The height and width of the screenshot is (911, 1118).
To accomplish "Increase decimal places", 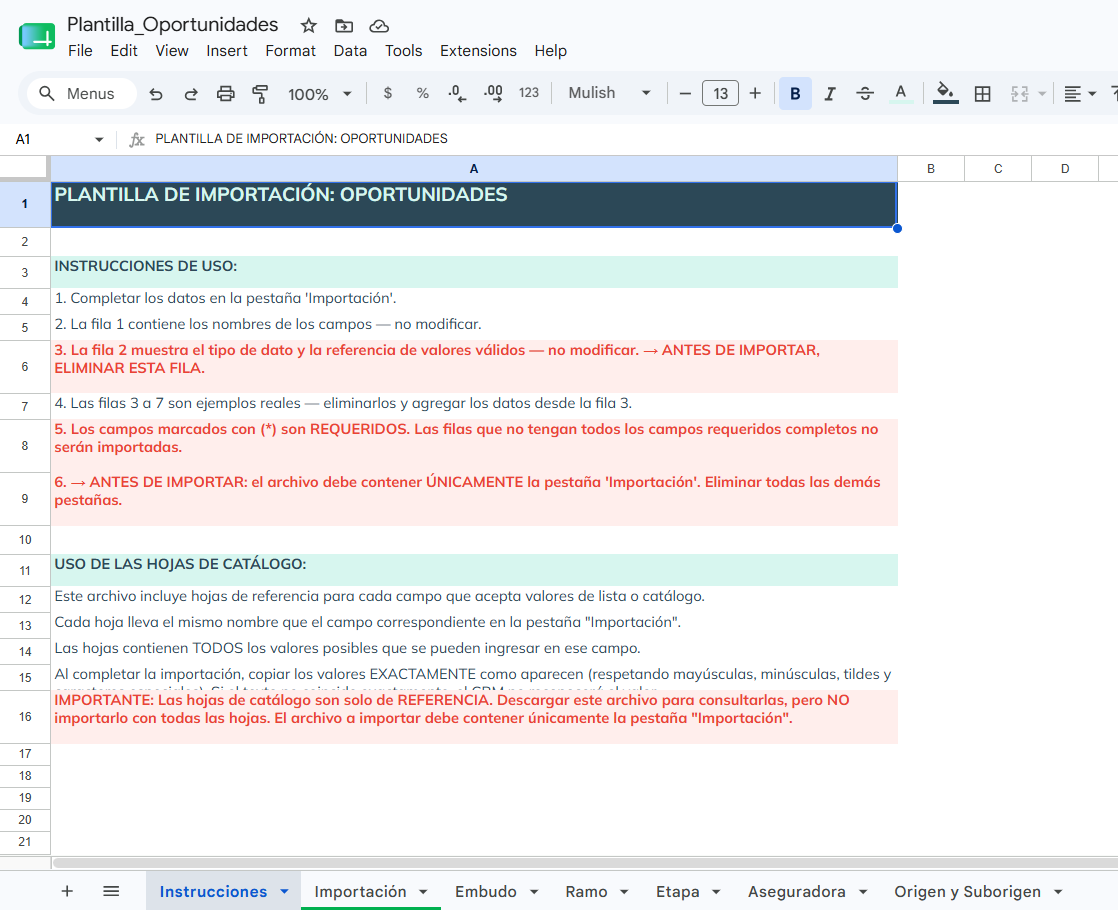I will tap(493, 93).
